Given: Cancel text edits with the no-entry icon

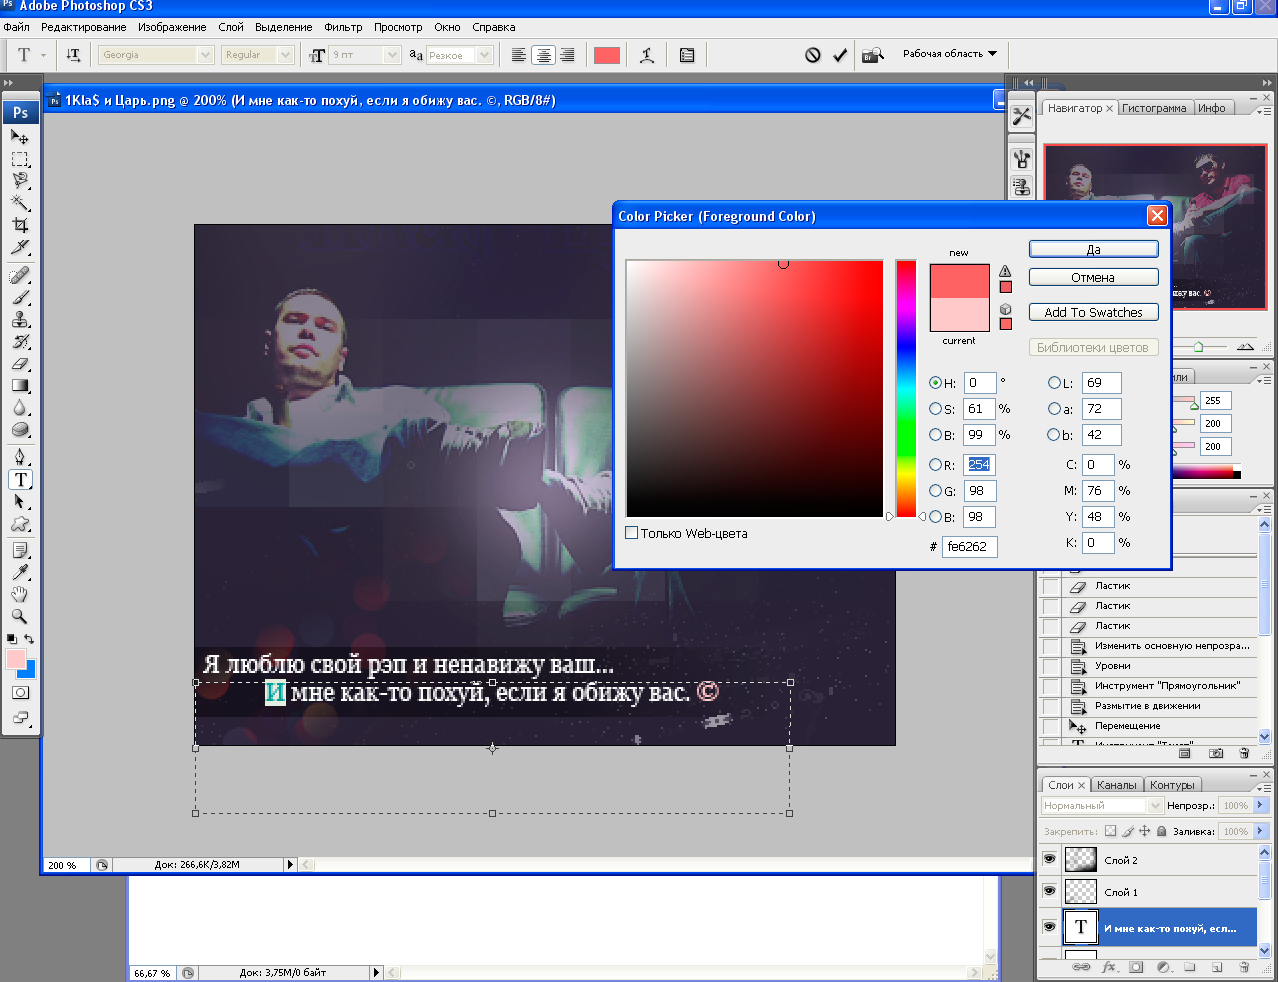Looking at the screenshot, I should tap(813, 55).
